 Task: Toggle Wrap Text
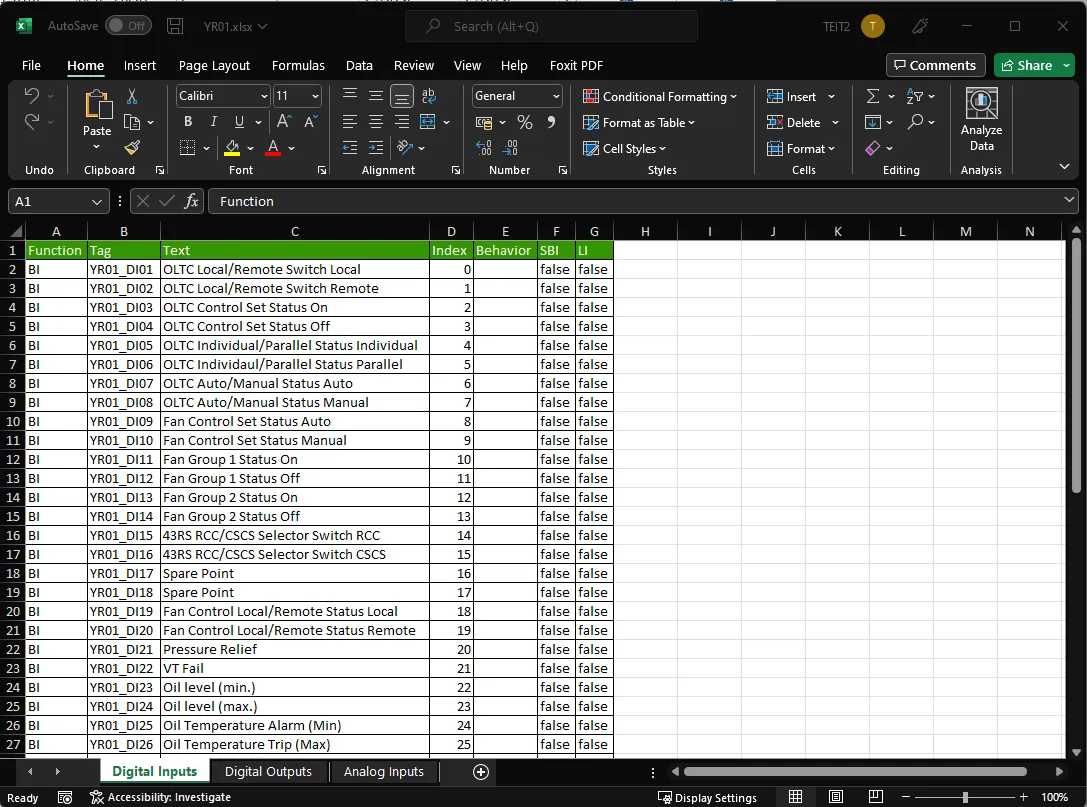click(428, 96)
